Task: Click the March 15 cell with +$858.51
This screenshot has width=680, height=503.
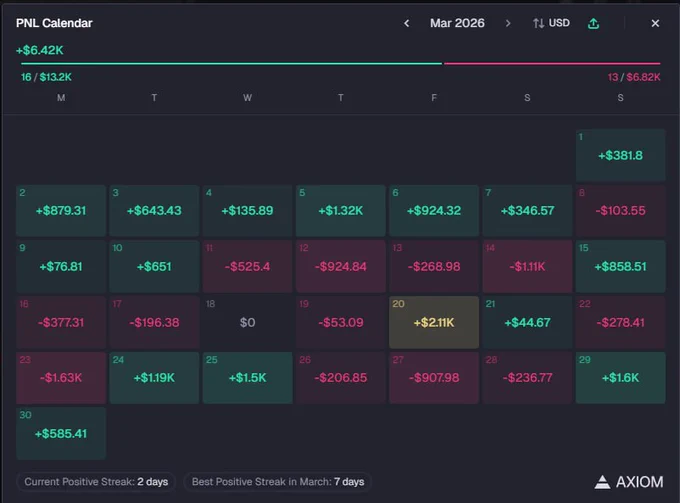Action: [x=620, y=266]
